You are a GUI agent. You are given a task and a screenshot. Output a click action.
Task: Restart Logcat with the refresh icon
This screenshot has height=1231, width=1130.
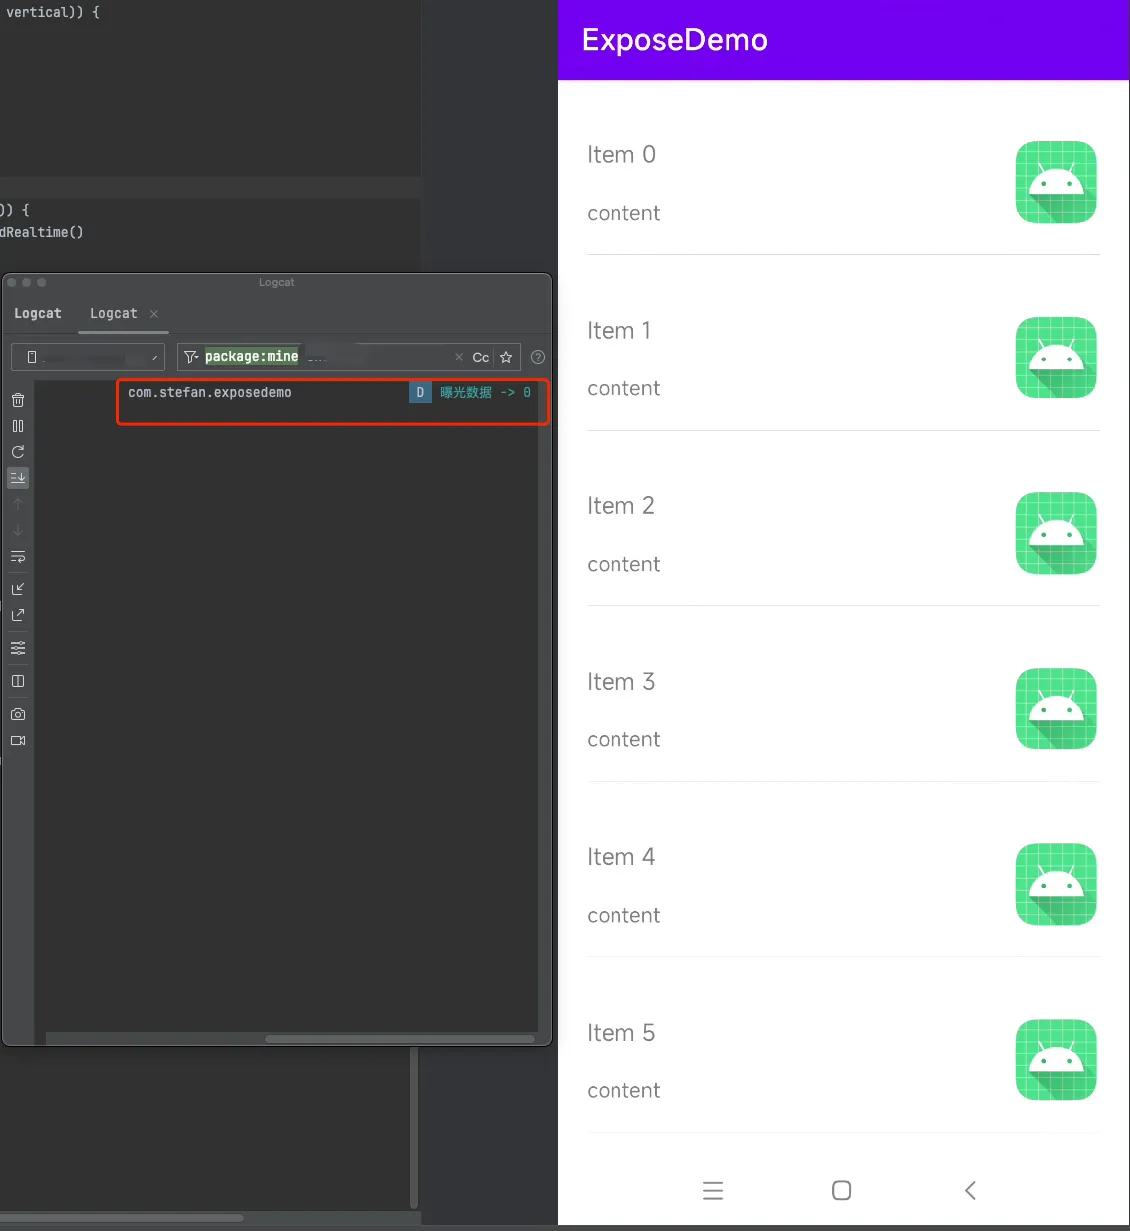point(18,452)
